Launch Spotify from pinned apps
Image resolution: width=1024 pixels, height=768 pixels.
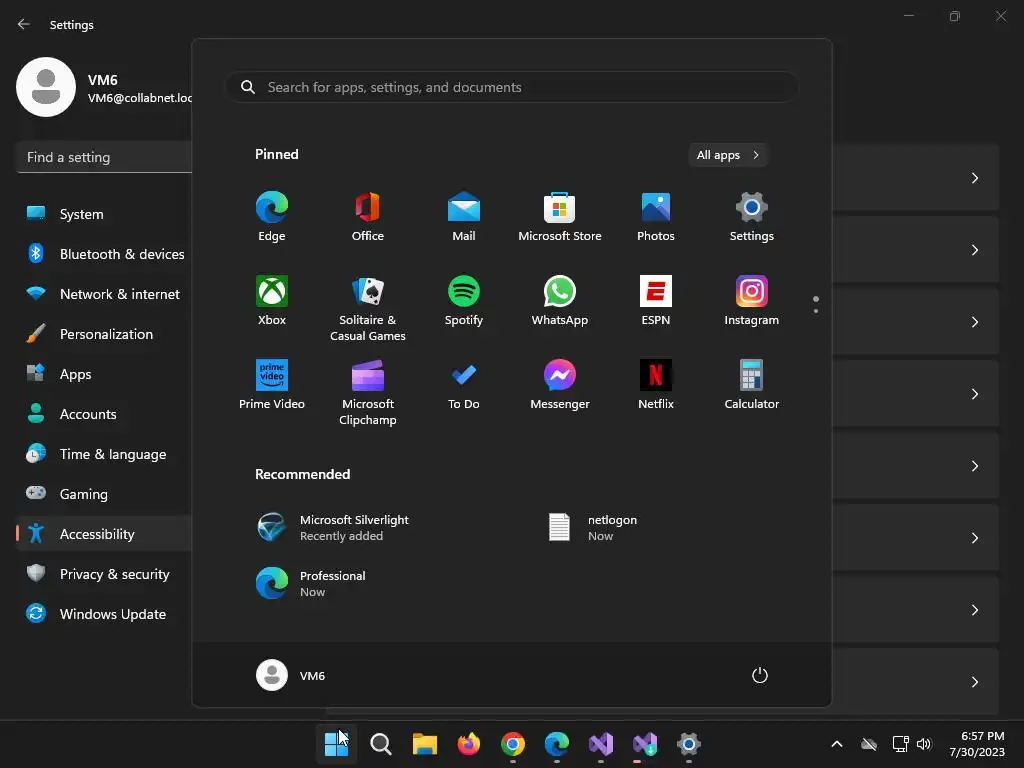coord(464,300)
